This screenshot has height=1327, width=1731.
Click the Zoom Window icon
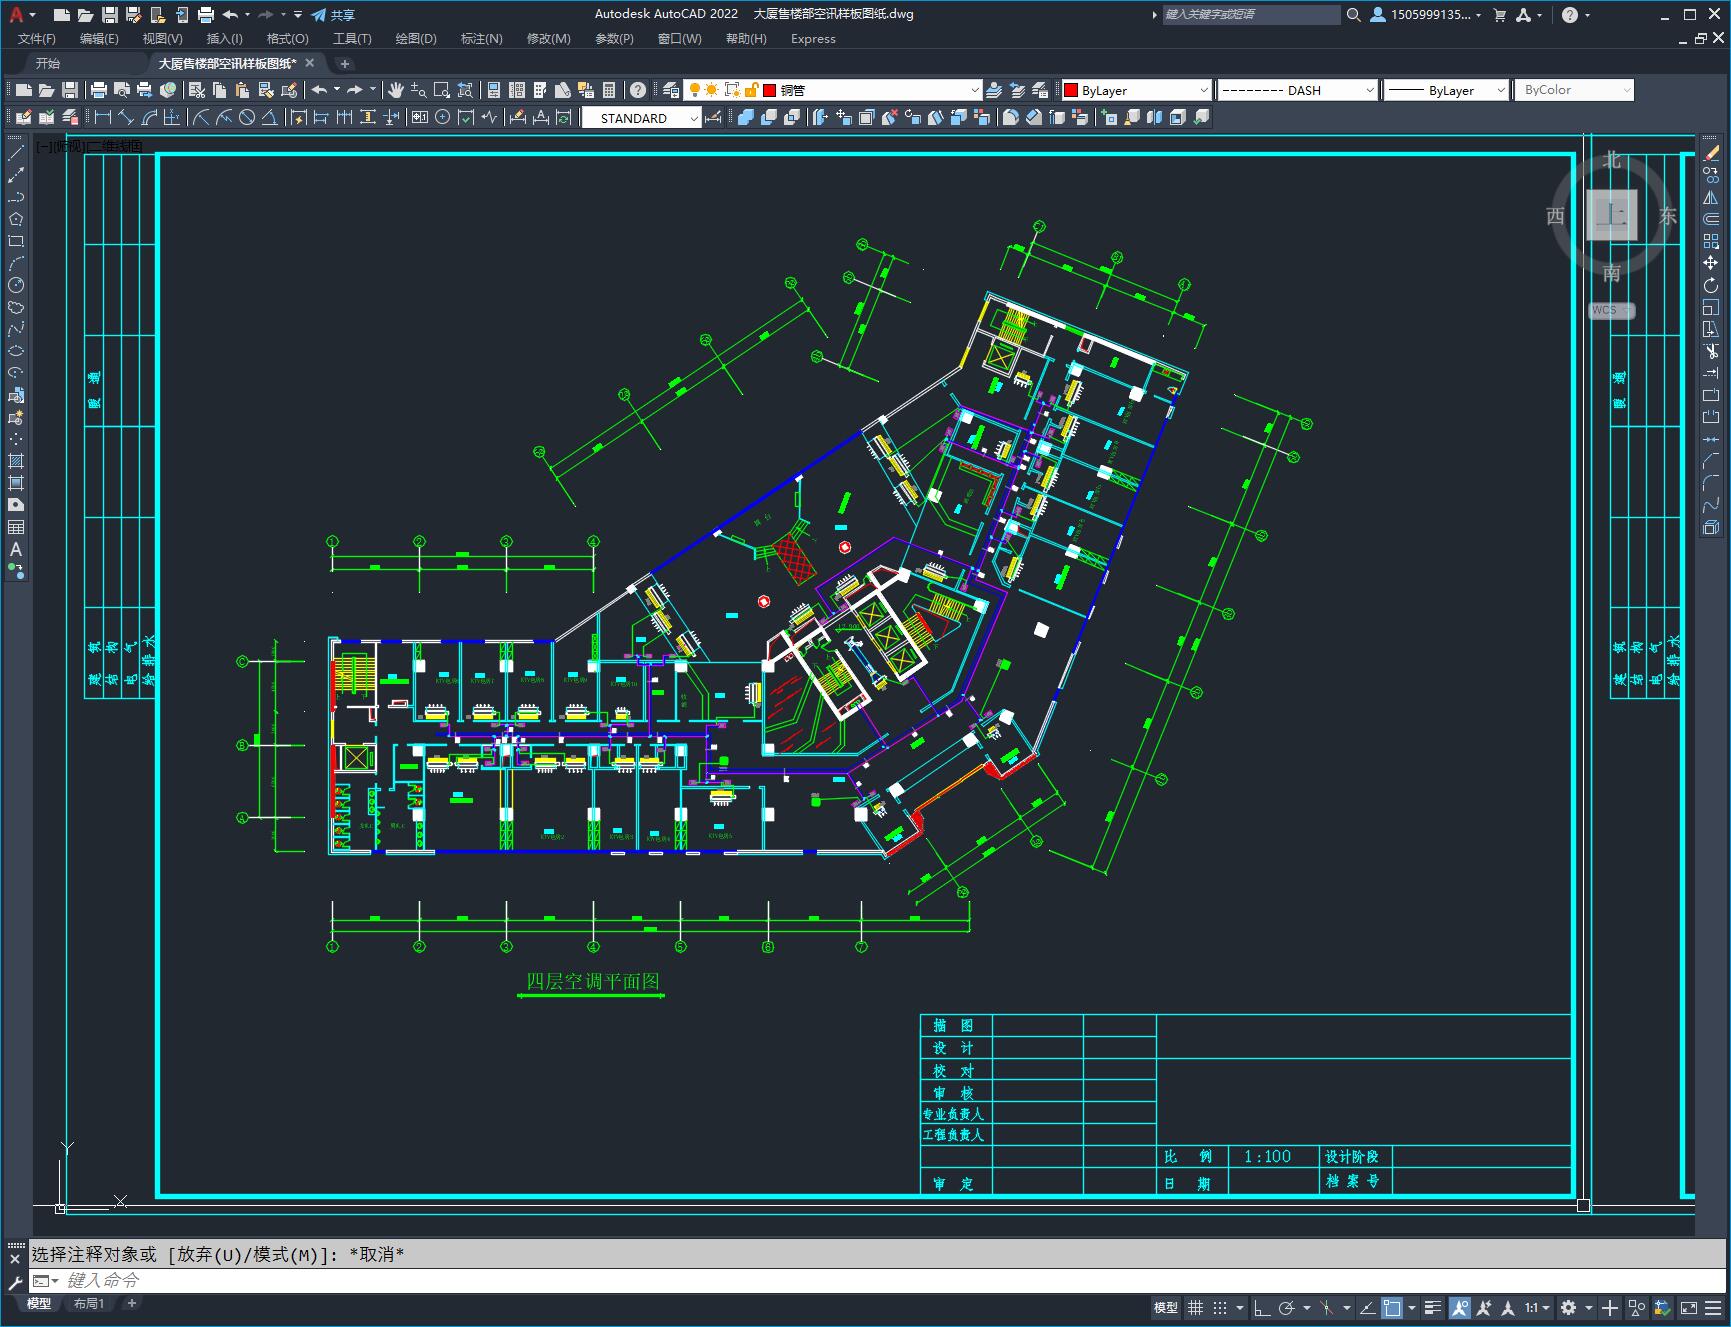[x=442, y=90]
